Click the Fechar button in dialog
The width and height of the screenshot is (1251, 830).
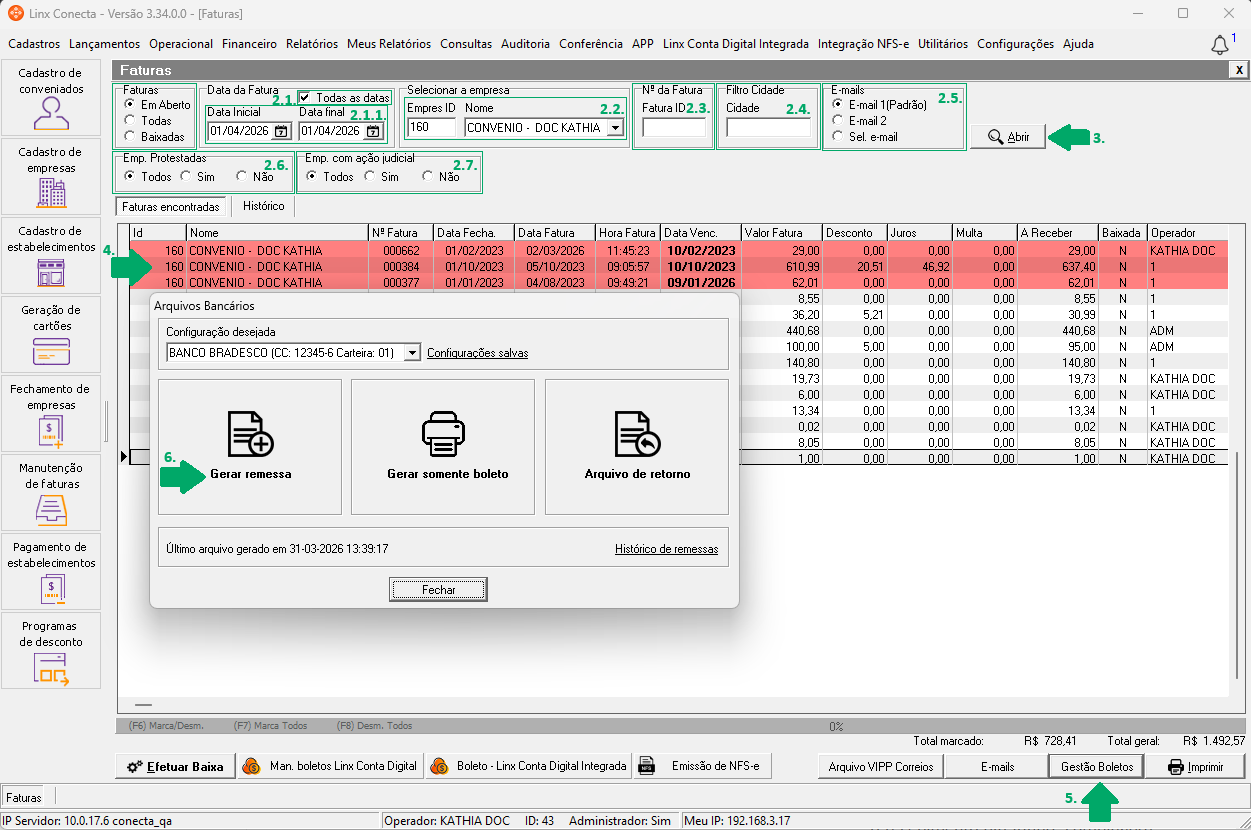coord(438,590)
